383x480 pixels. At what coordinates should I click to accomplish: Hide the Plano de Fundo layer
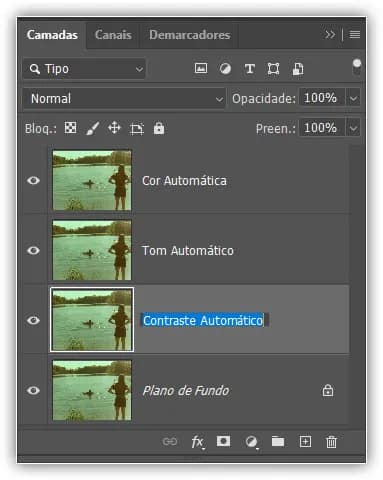(33, 390)
